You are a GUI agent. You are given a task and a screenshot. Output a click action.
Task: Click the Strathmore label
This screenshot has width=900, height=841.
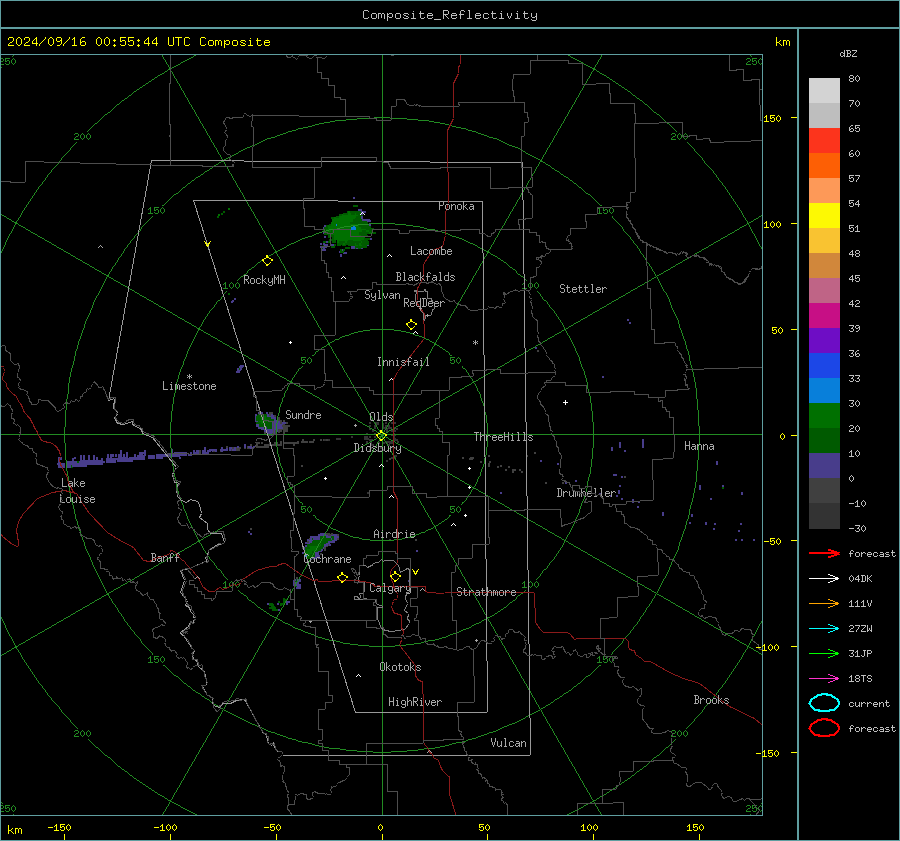pyautogui.click(x=486, y=592)
